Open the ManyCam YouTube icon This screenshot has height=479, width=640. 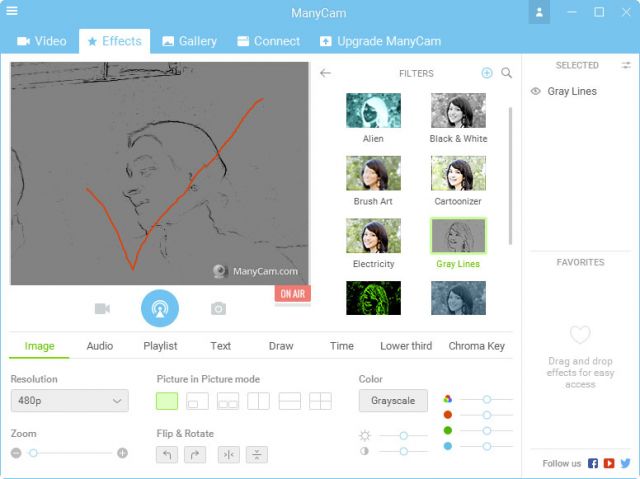click(x=609, y=463)
